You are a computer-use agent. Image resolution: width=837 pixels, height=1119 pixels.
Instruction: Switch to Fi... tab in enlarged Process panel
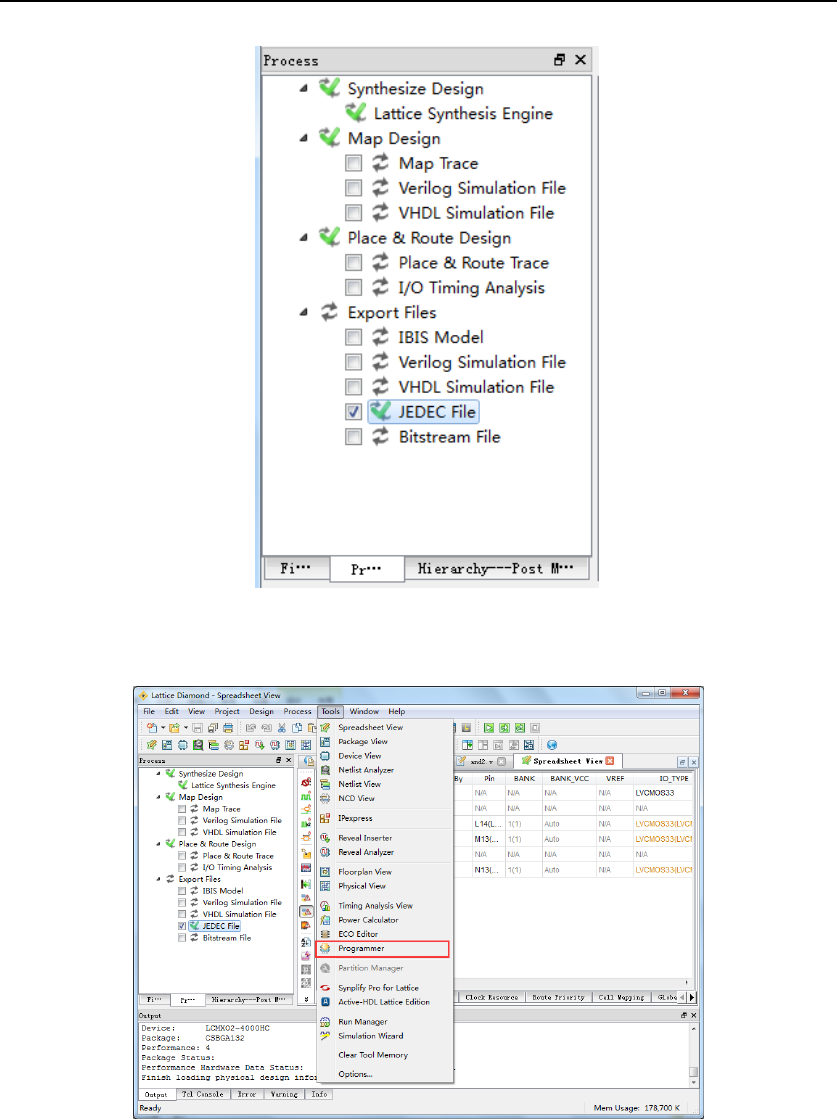coord(295,569)
